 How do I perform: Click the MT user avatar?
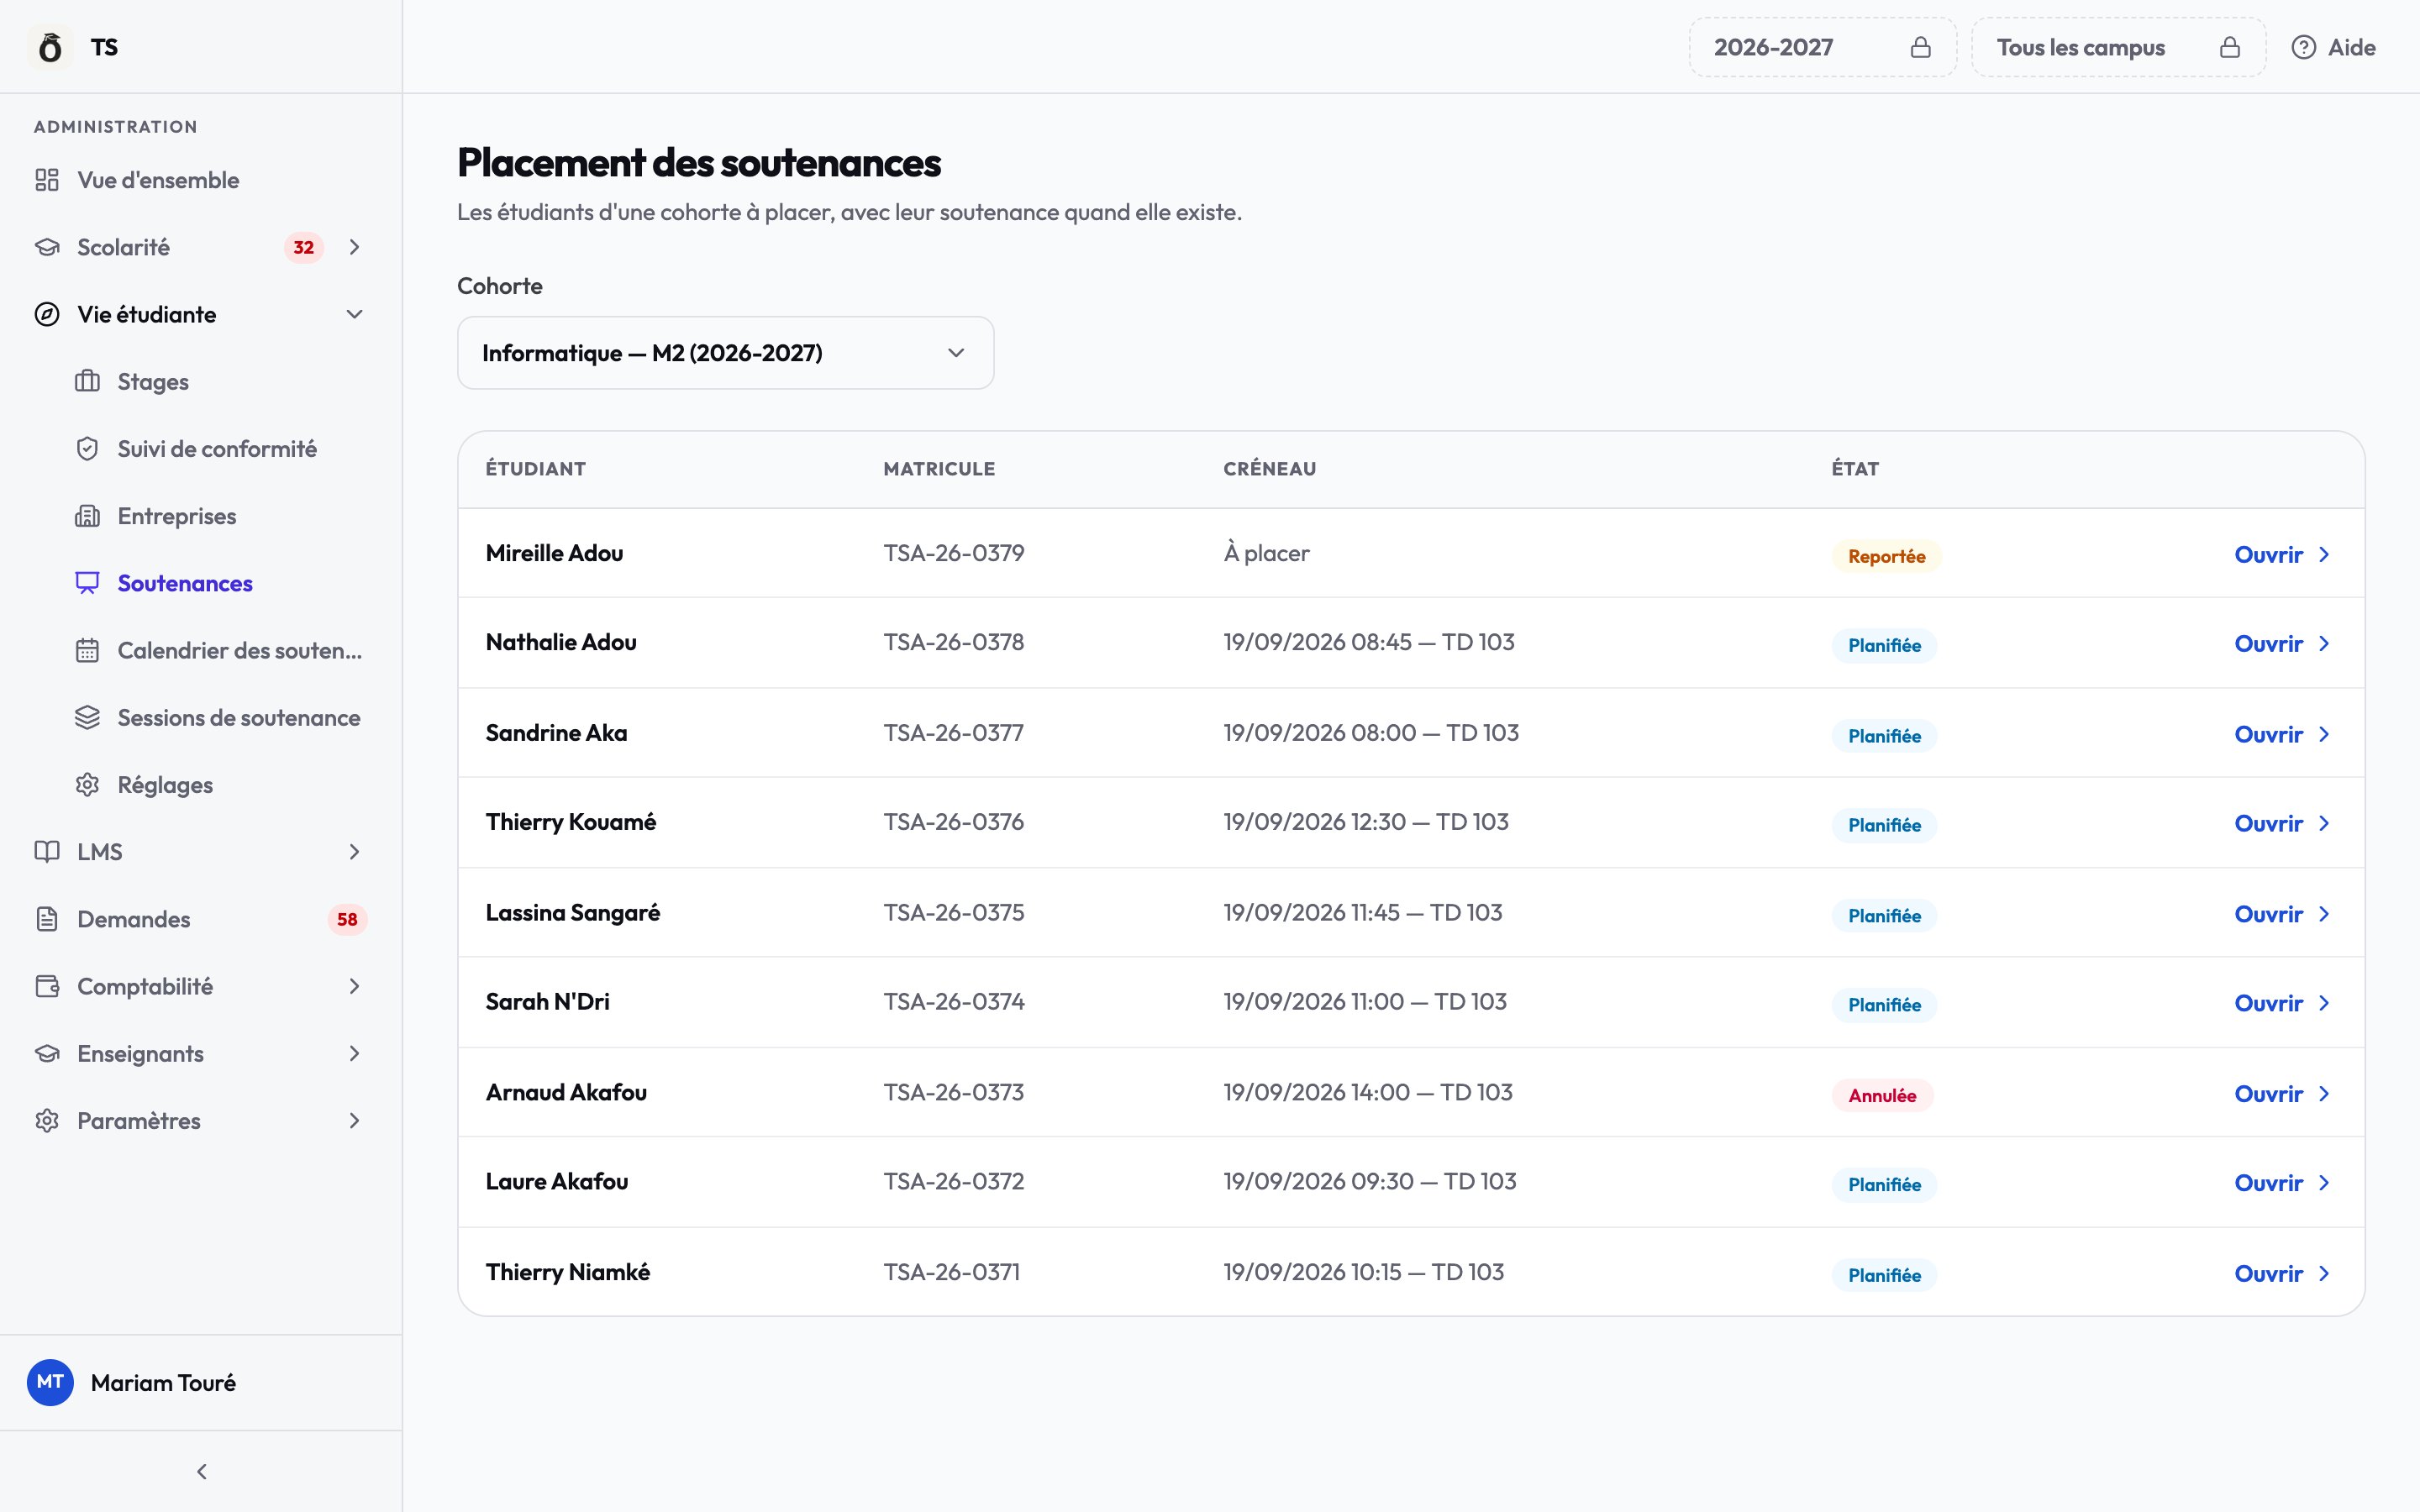click(50, 1382)
